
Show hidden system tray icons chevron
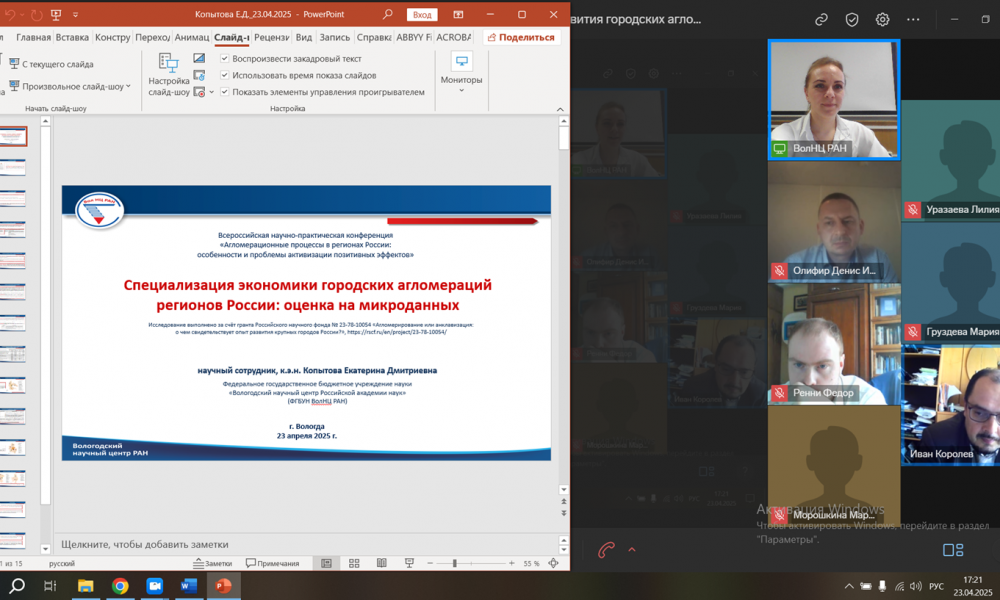[849, 586]
